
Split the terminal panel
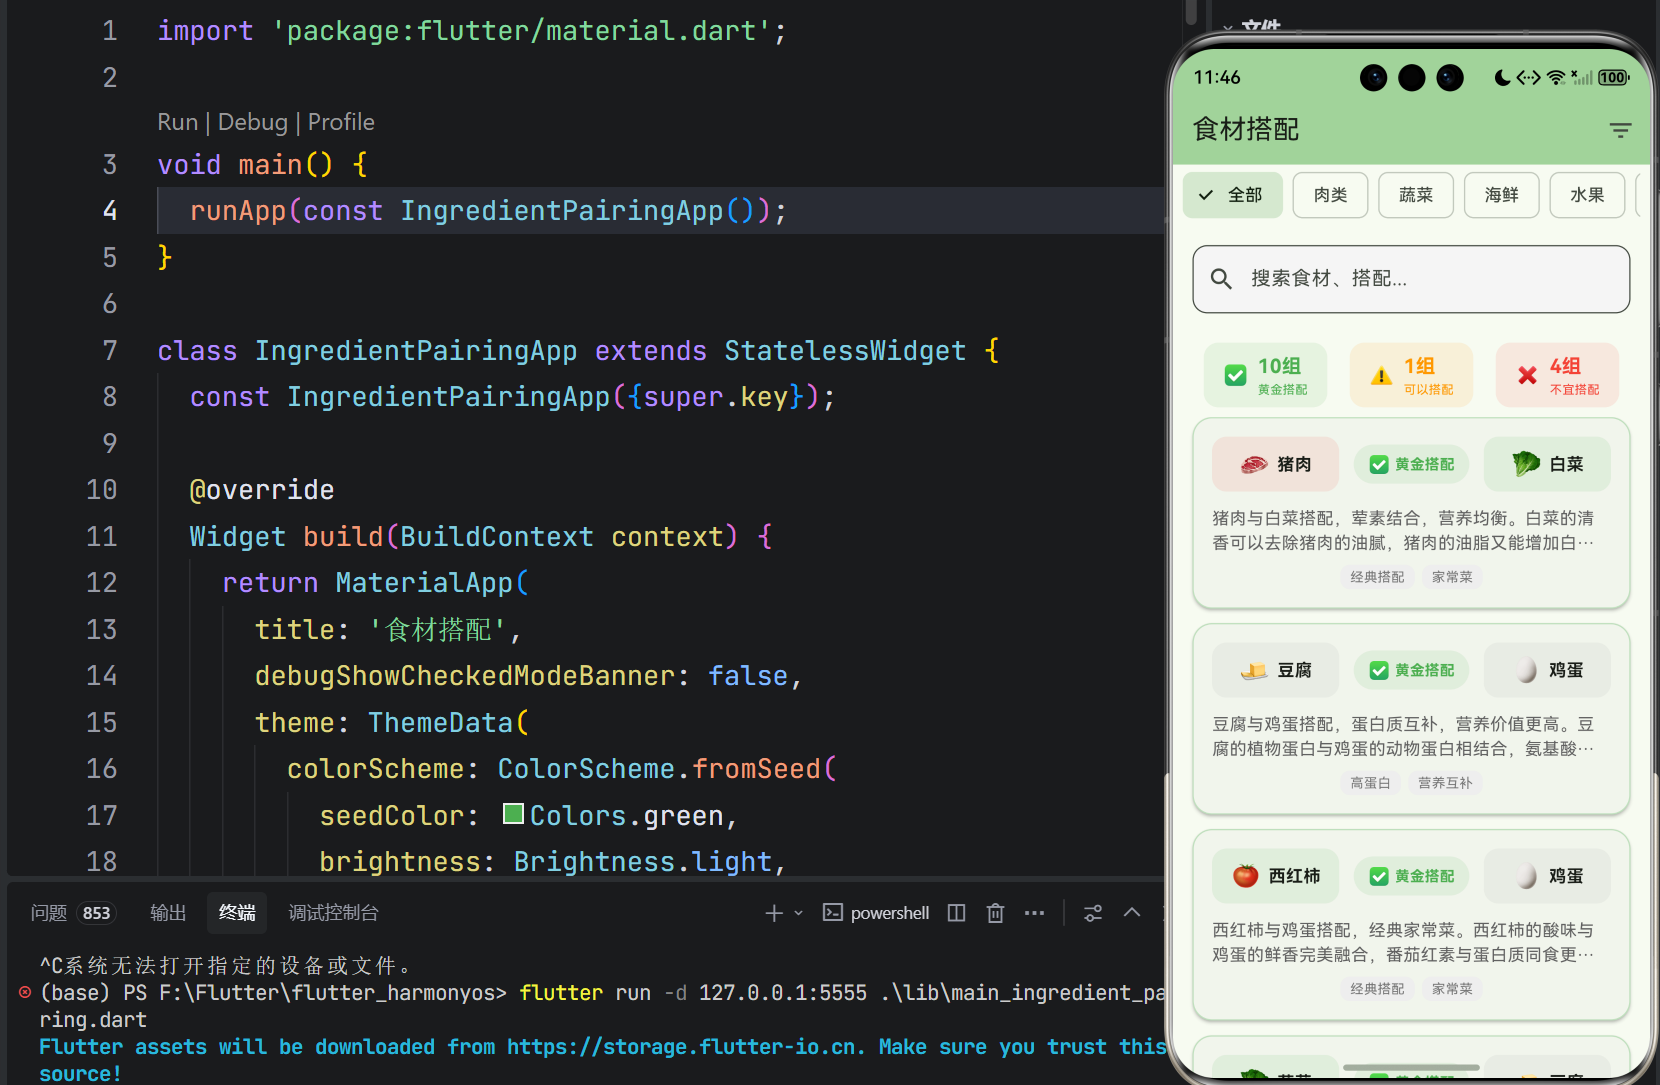(x=956, y=913)
